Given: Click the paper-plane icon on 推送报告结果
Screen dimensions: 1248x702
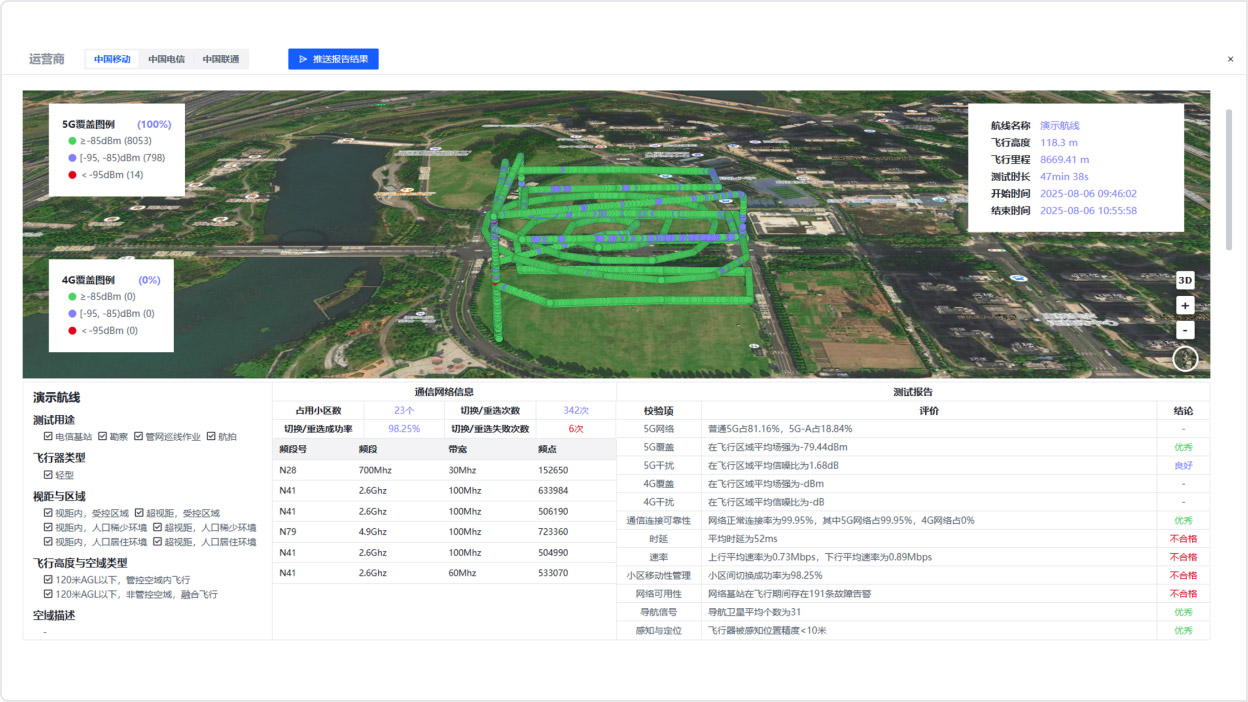Looking at the screenshot, I should [303, 59].
